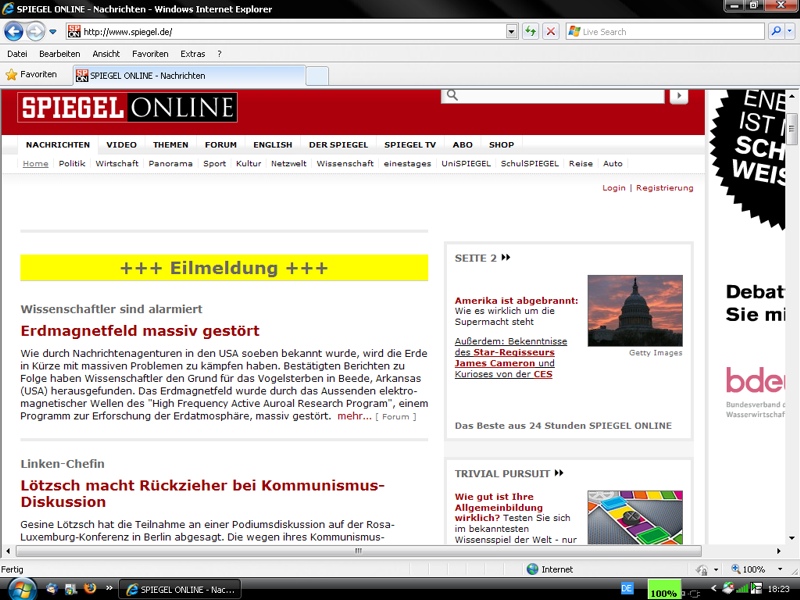Expand the address bar URL history dropdown
The width and height of the screenshot is (800, 600).
[512, 32]
